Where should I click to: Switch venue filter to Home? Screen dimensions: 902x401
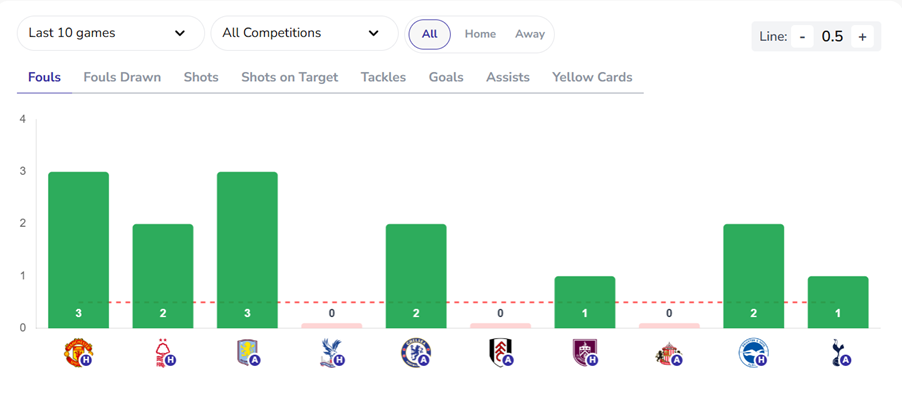point(480,34)
